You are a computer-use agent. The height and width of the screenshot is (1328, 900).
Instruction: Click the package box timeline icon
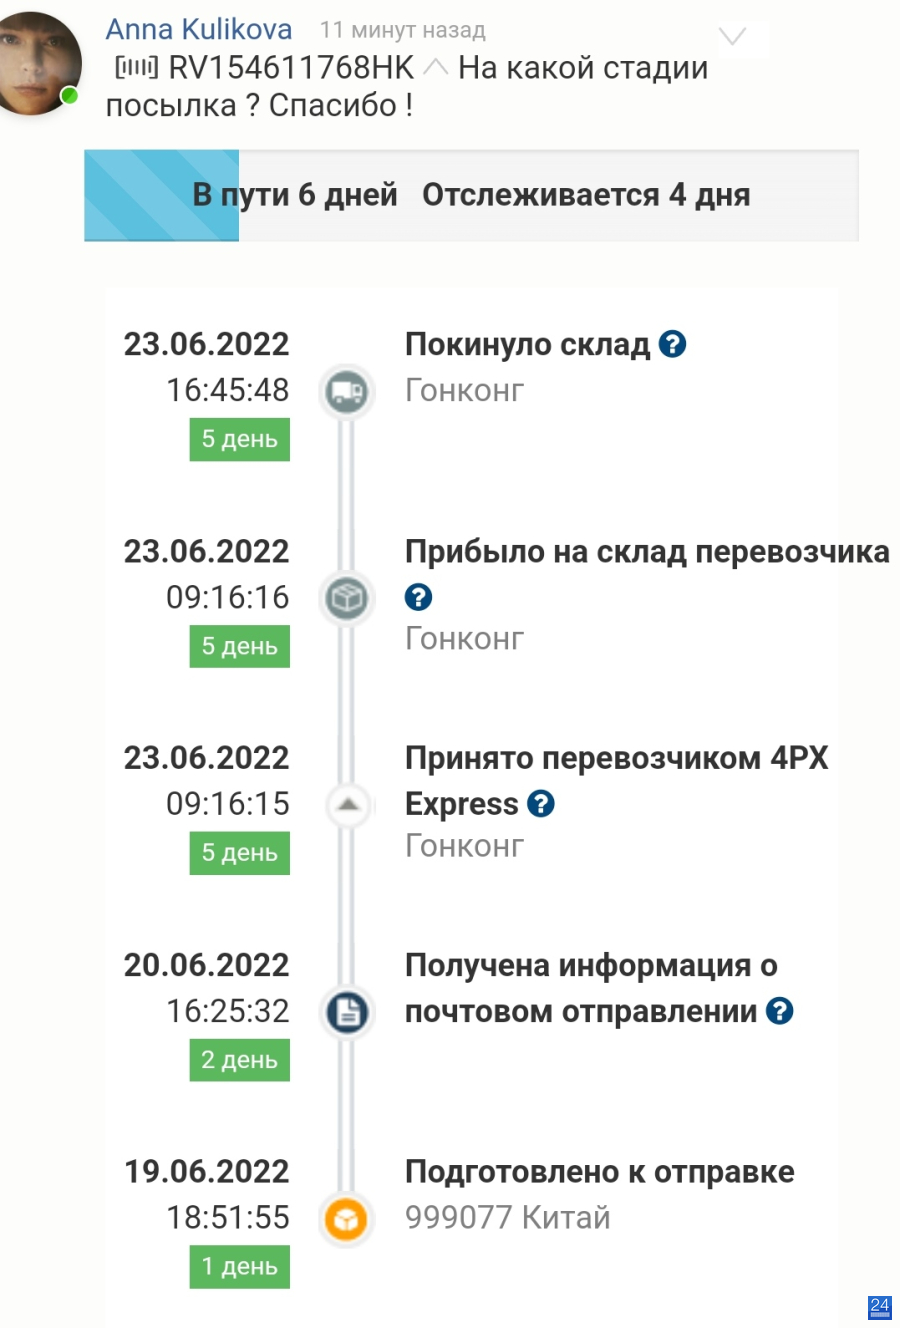(x=347, y=598)
